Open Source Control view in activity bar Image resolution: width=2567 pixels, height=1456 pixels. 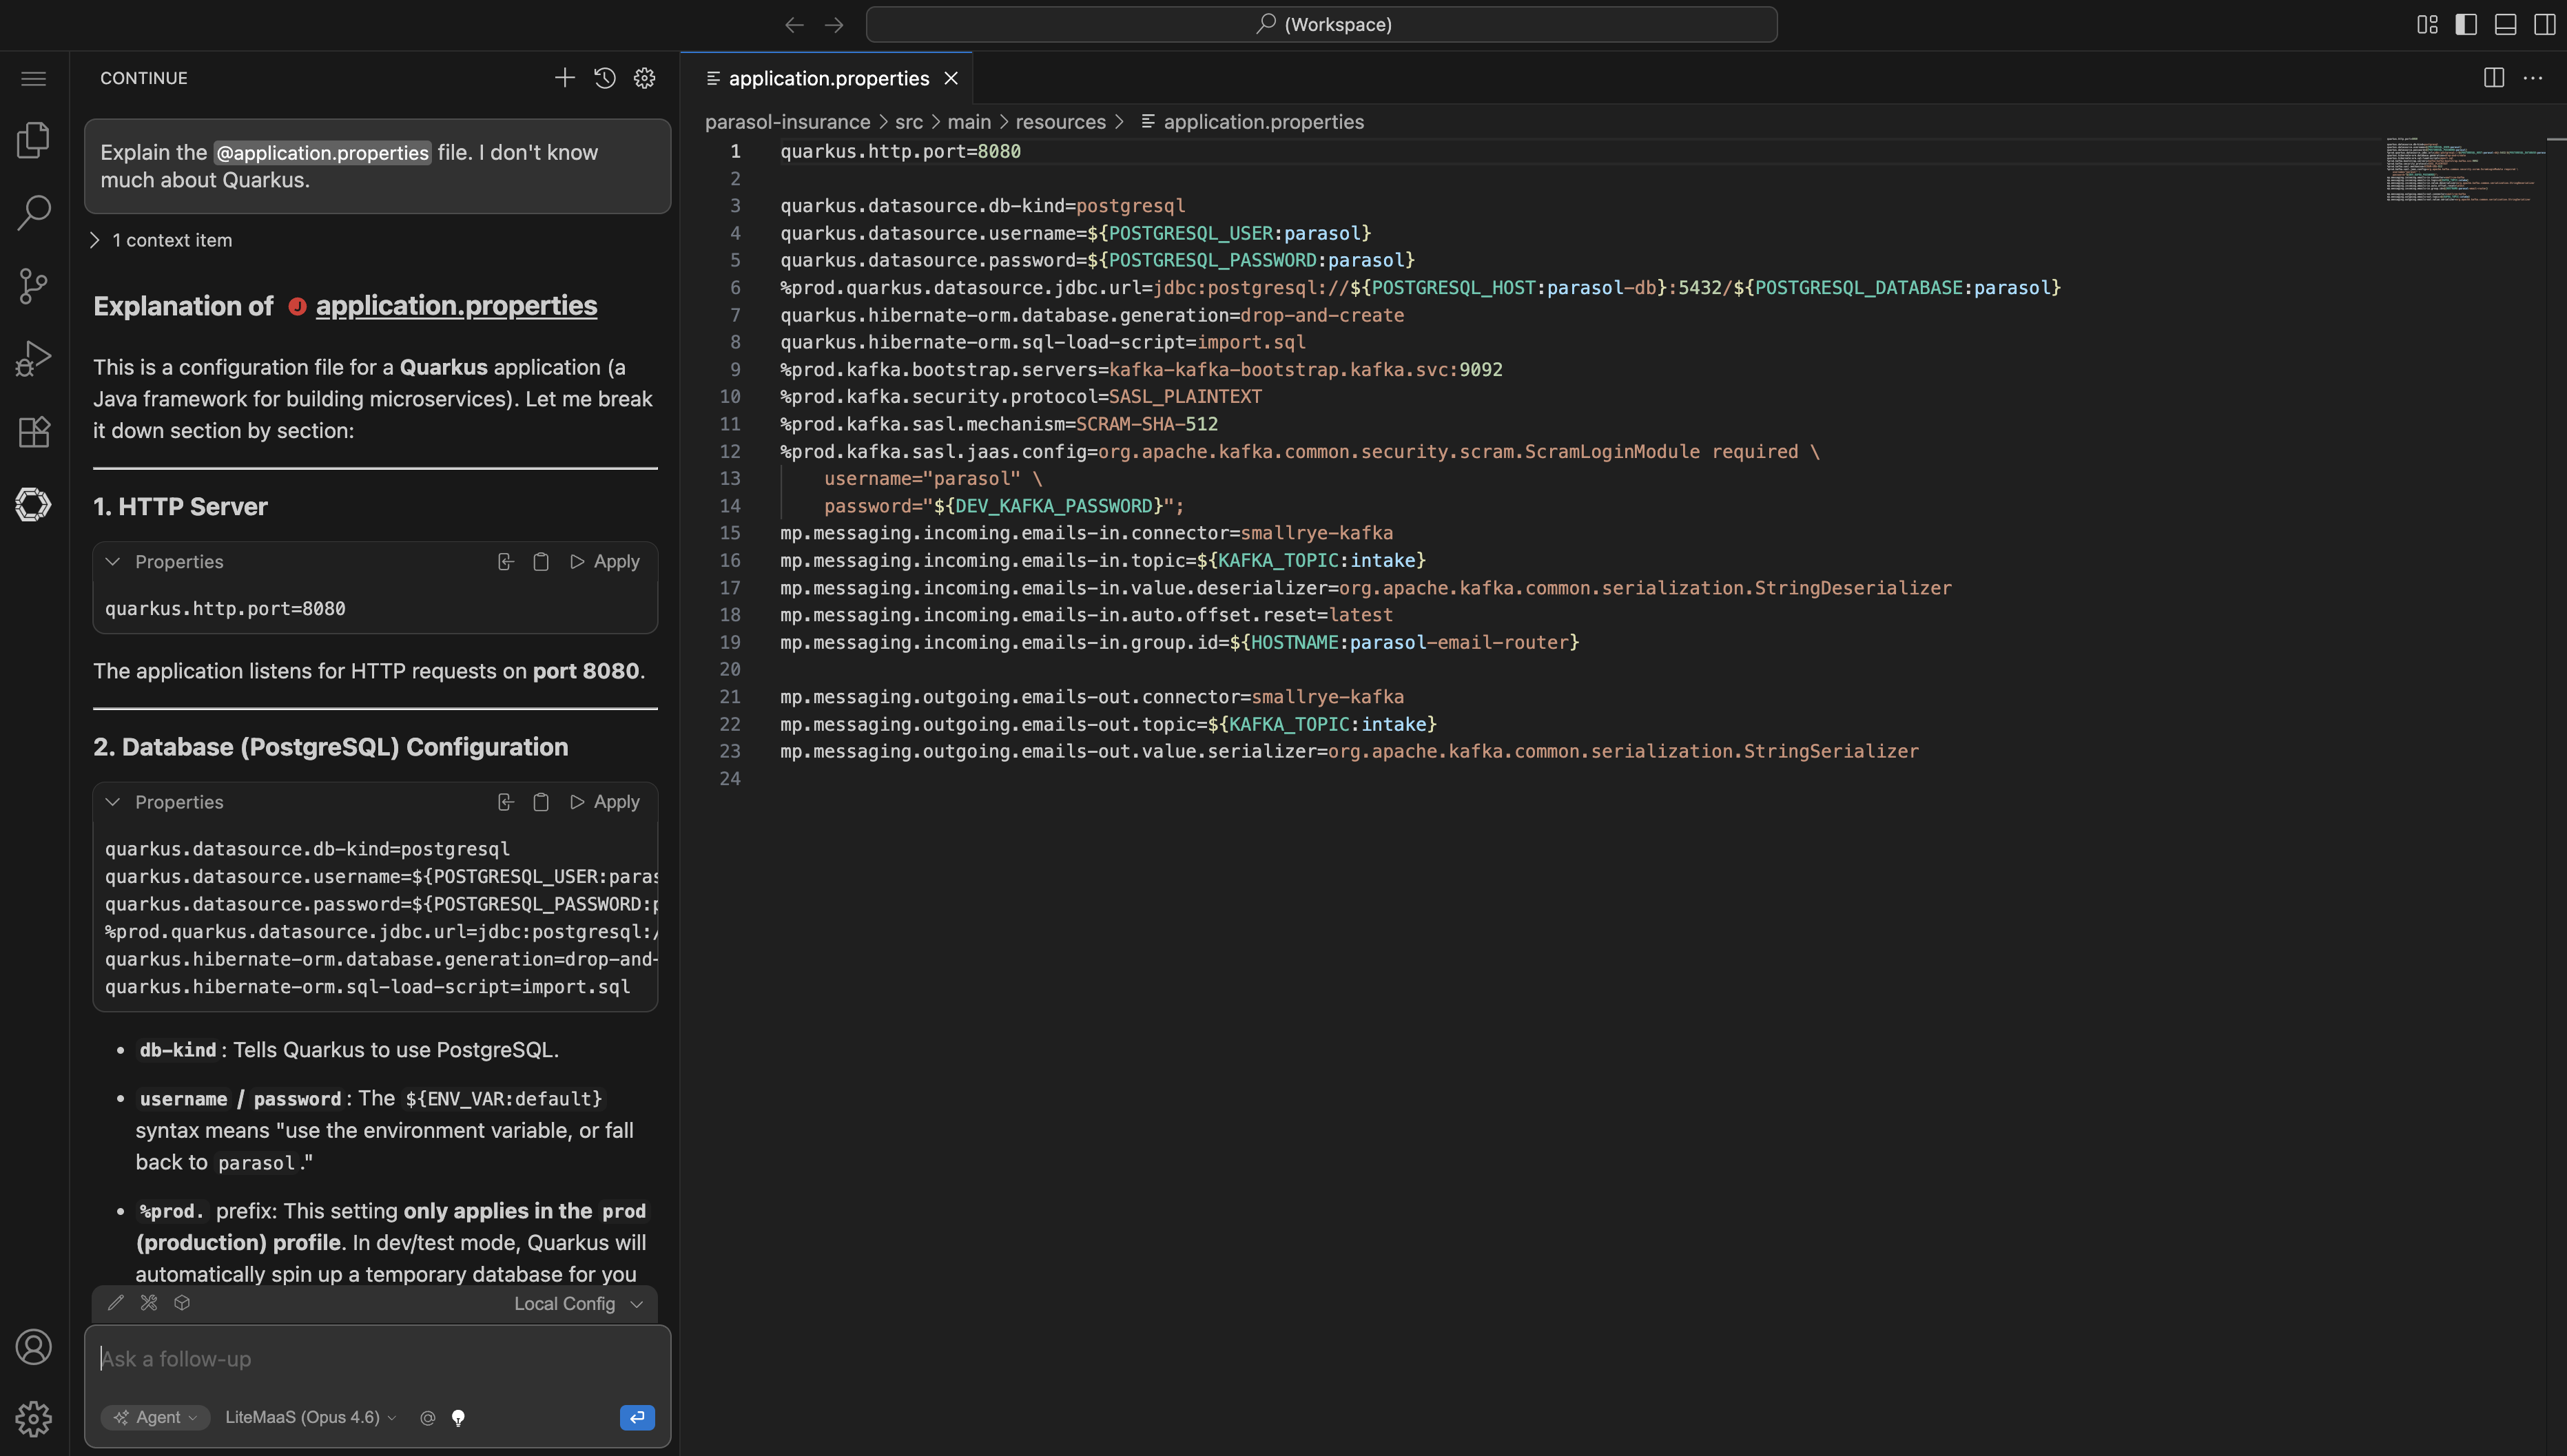tap(33, 286)
